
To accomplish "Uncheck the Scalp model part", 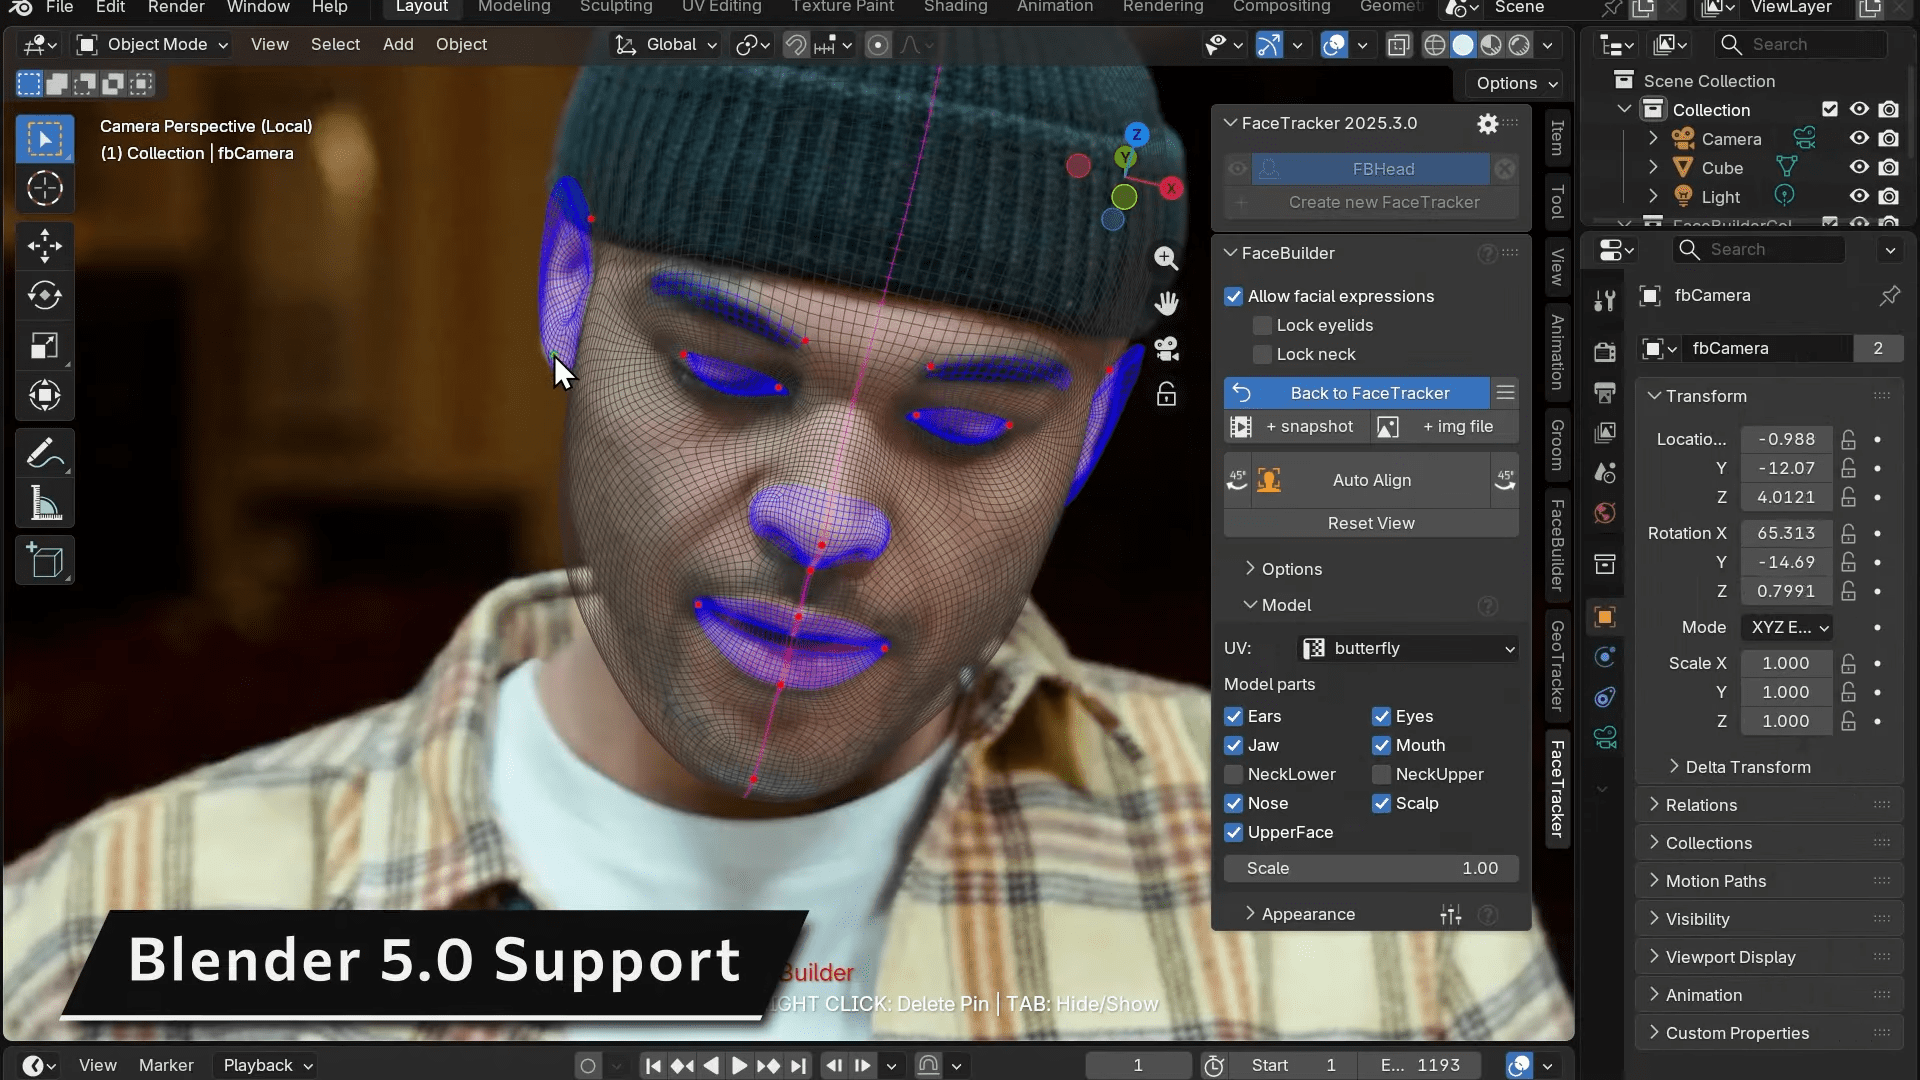I will [1383, 803].
